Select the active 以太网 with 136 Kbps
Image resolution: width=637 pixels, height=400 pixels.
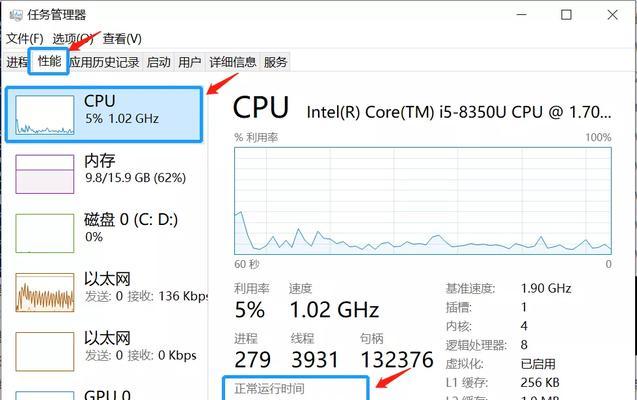coord(104,291)
